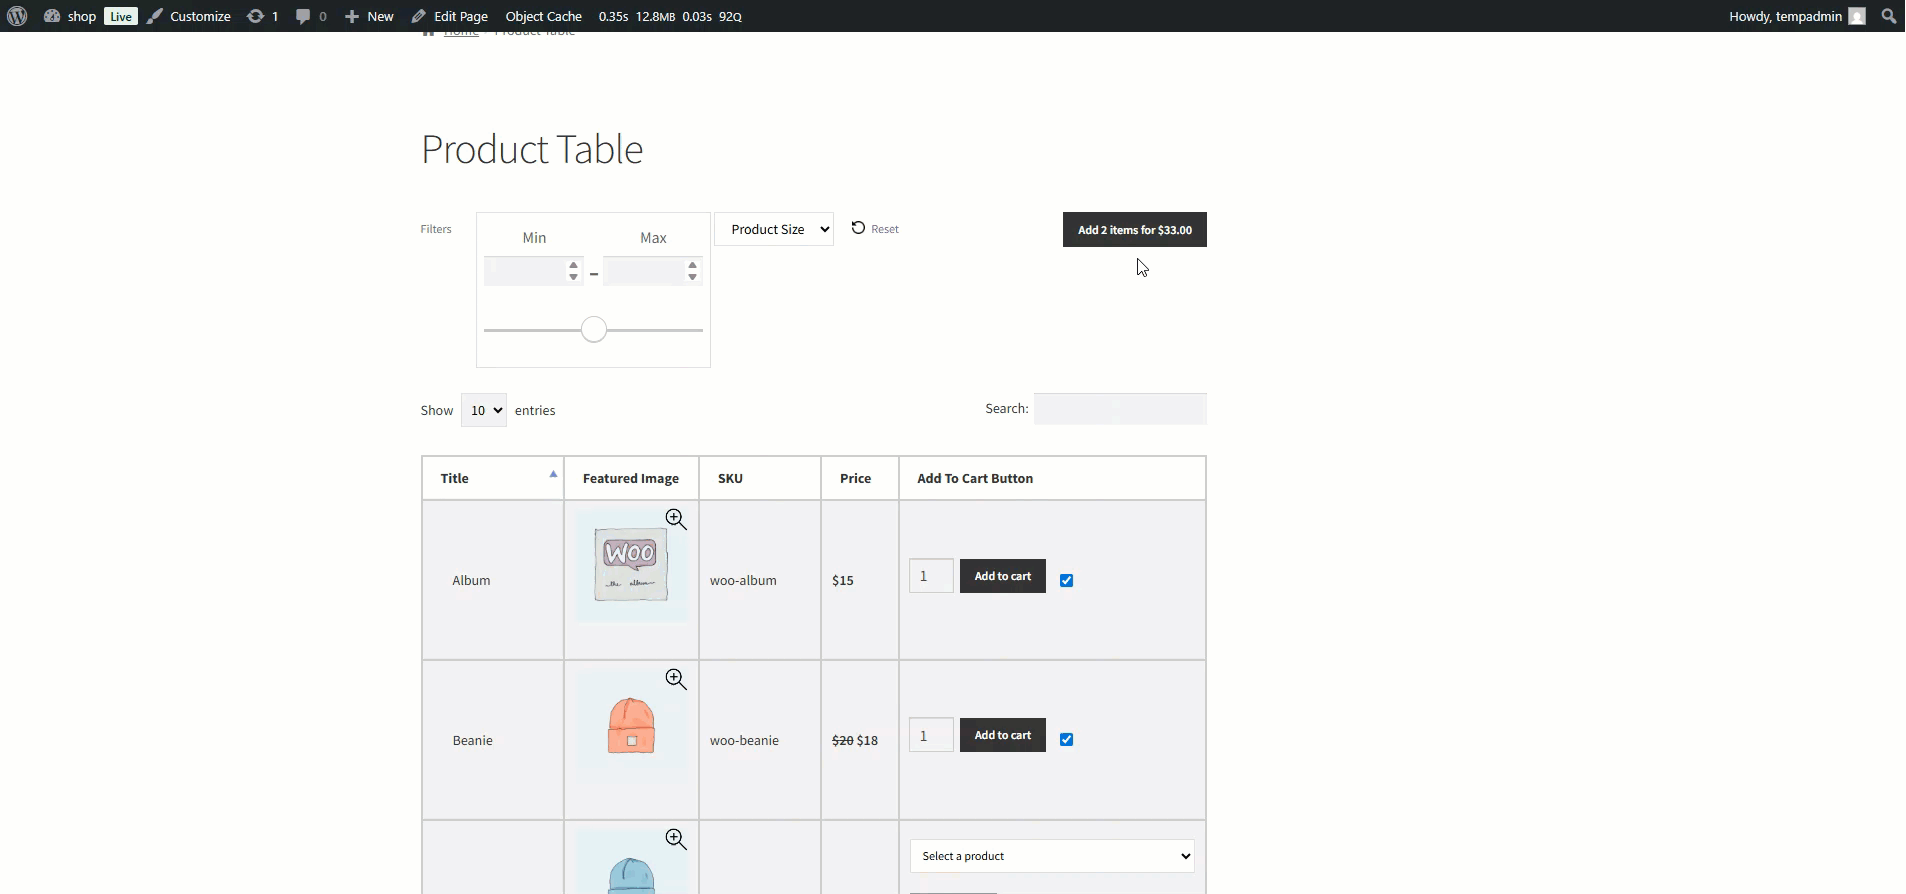
Task: Expand the Select a product dropdown
Action: click(1052, 856)
